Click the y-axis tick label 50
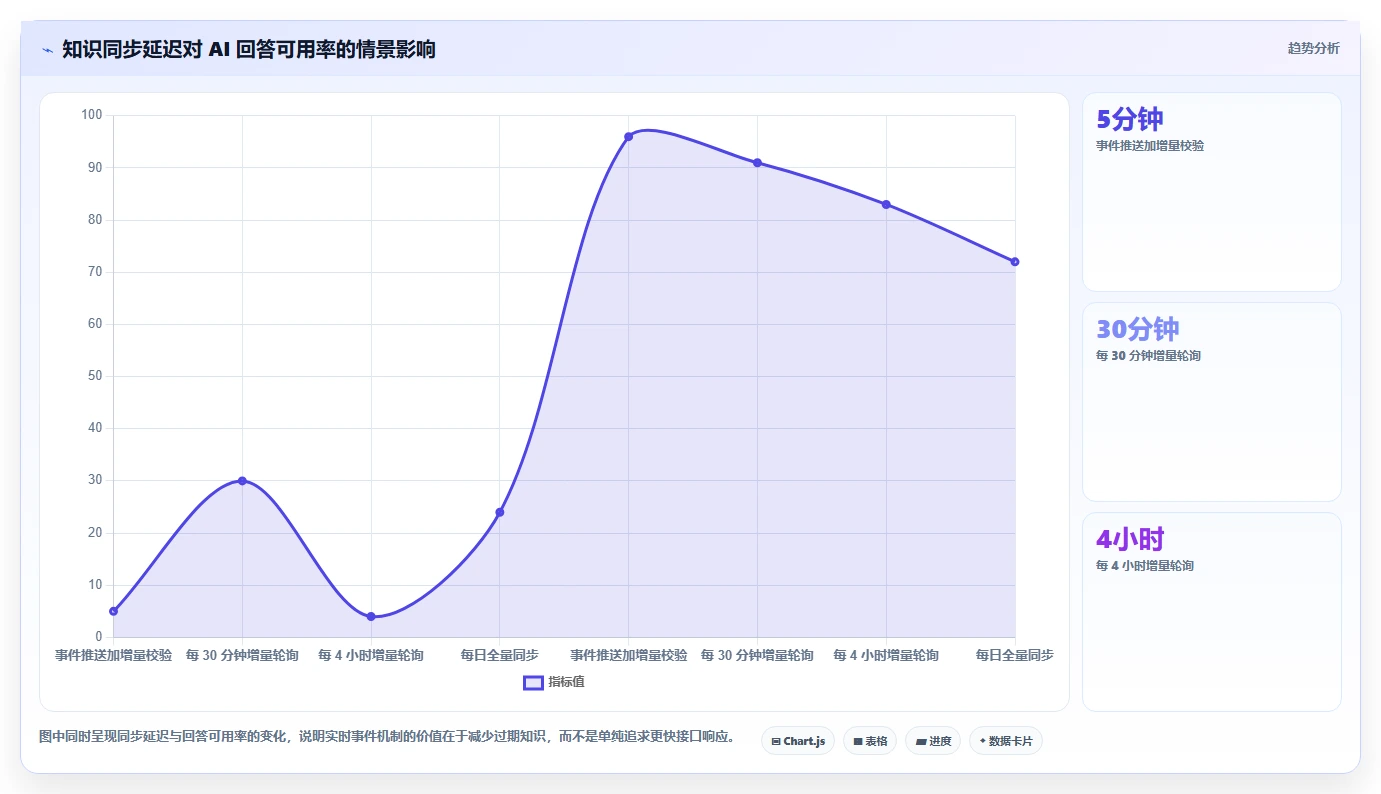The width and height of the screenshot is (1381, 794). tap(96, 377)
